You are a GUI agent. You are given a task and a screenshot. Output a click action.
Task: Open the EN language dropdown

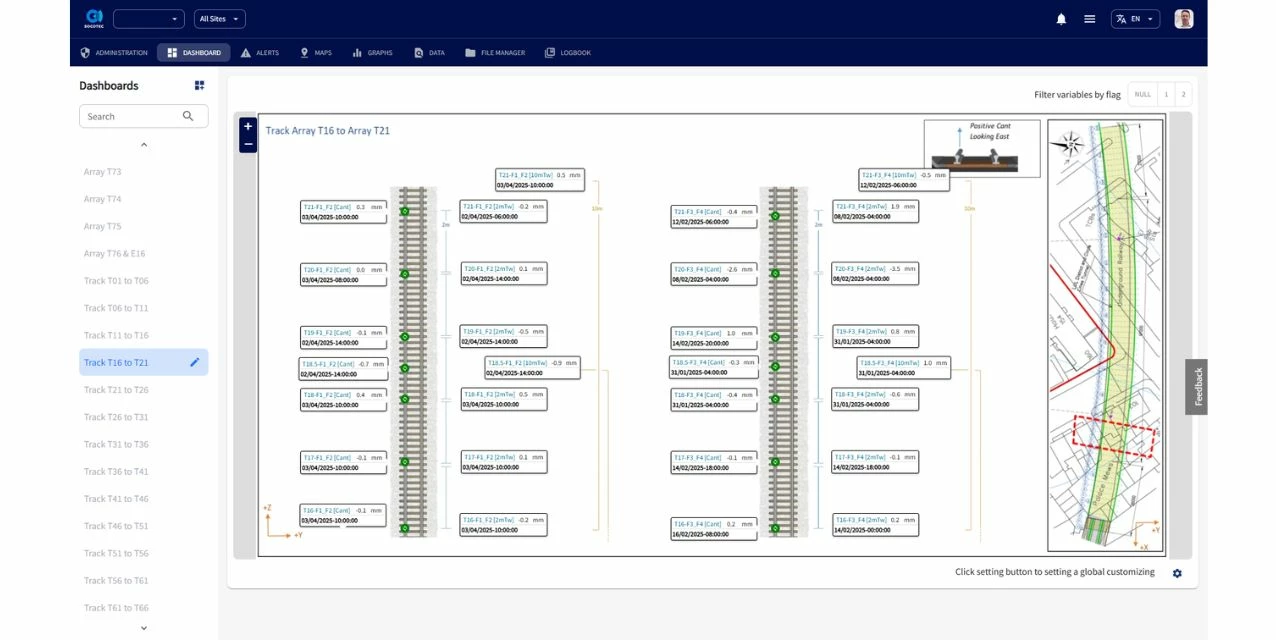1135,19
